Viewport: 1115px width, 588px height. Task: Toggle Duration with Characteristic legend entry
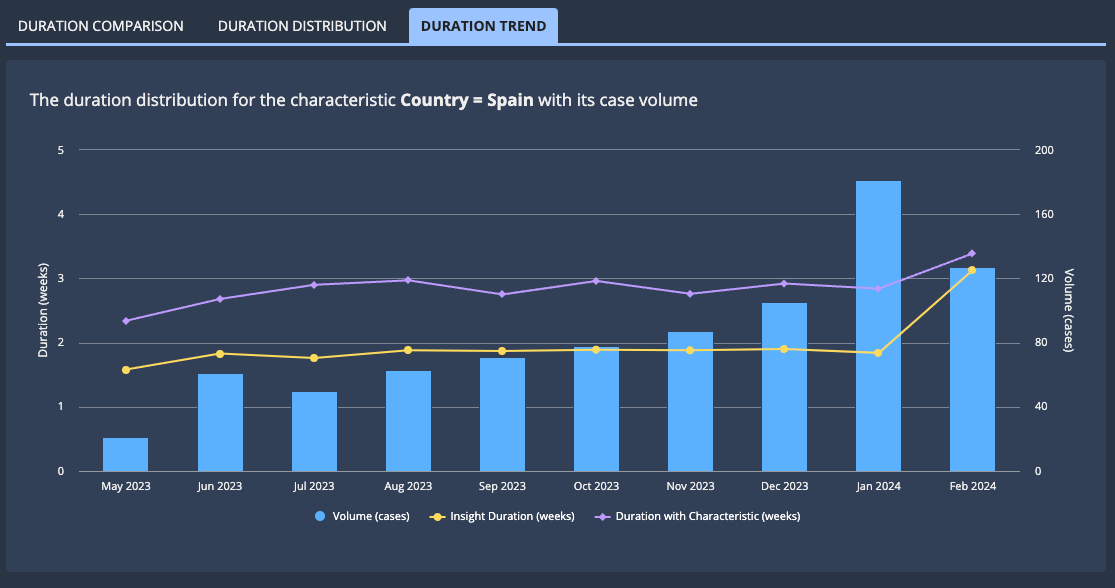point(698,516)
